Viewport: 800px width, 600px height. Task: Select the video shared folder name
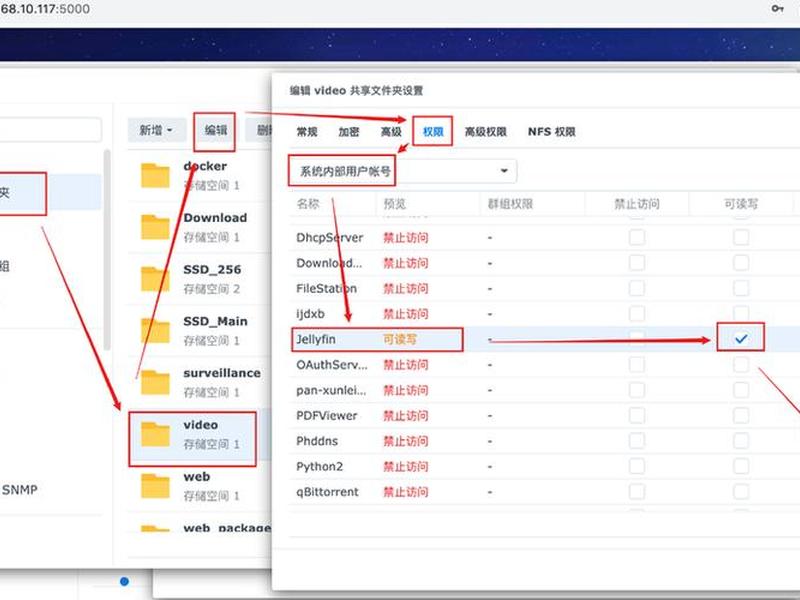point(201,425)
